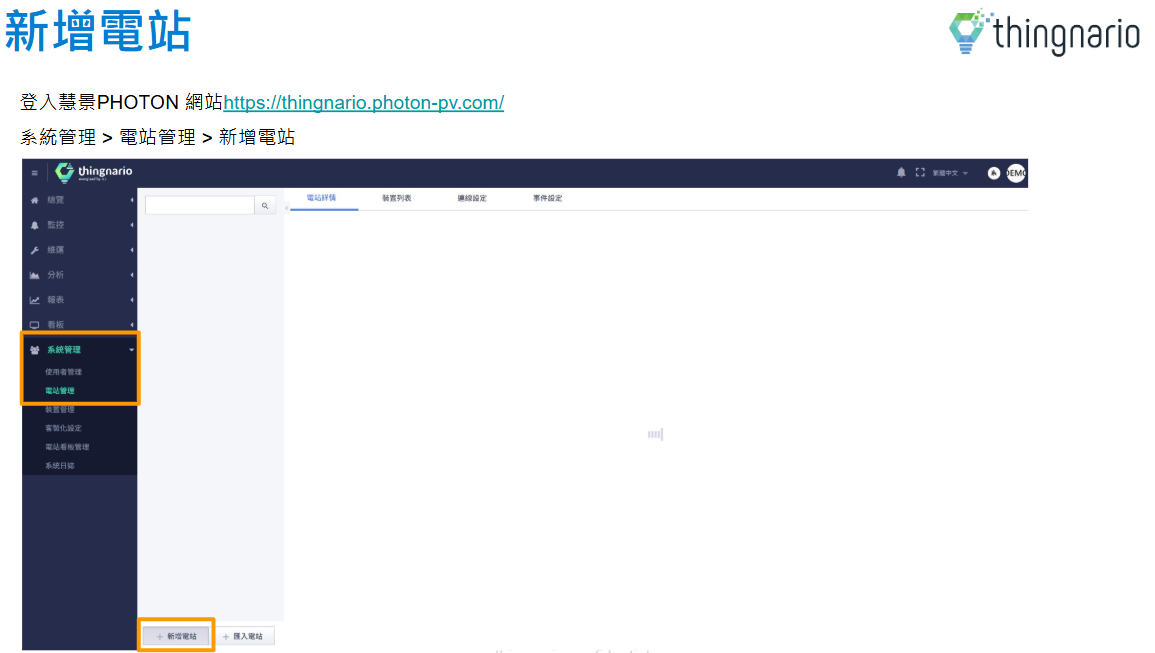
Task: Expand the 報表 menu arrow
Action: coord(132,300)
